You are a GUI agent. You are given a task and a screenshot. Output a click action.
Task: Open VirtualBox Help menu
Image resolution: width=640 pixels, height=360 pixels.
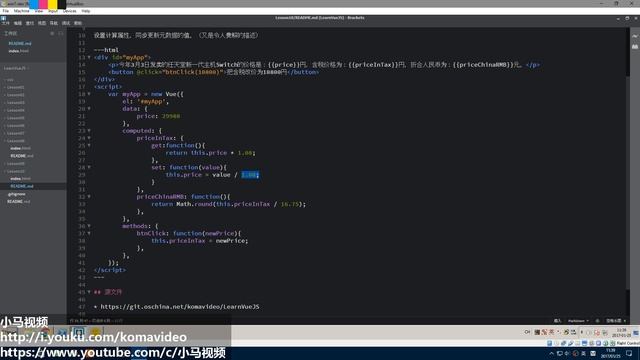point(86,11)
